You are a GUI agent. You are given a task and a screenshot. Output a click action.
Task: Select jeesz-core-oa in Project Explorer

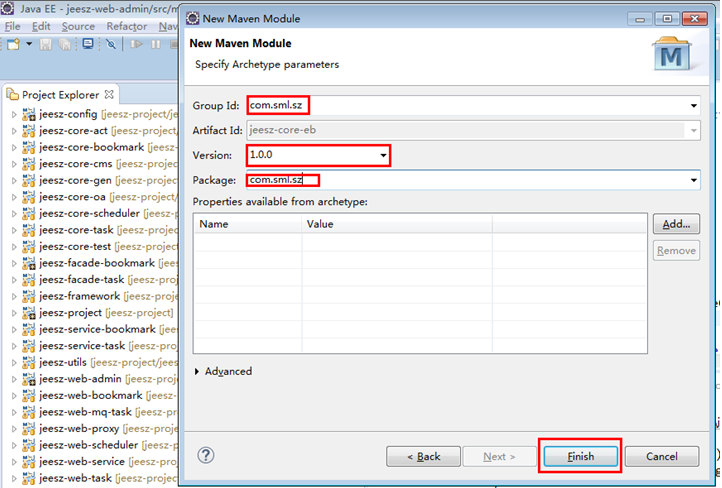(x=72, y=197)
